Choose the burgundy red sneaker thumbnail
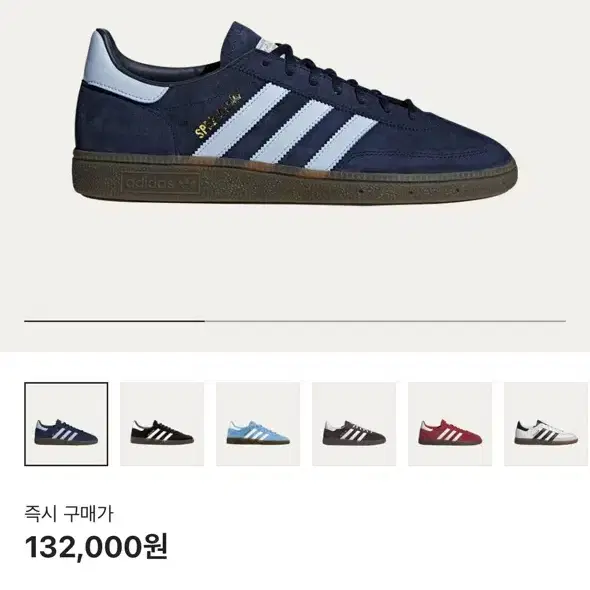This screenshot has height=590, width=590. pyautogui.click(x=450, y=424)
